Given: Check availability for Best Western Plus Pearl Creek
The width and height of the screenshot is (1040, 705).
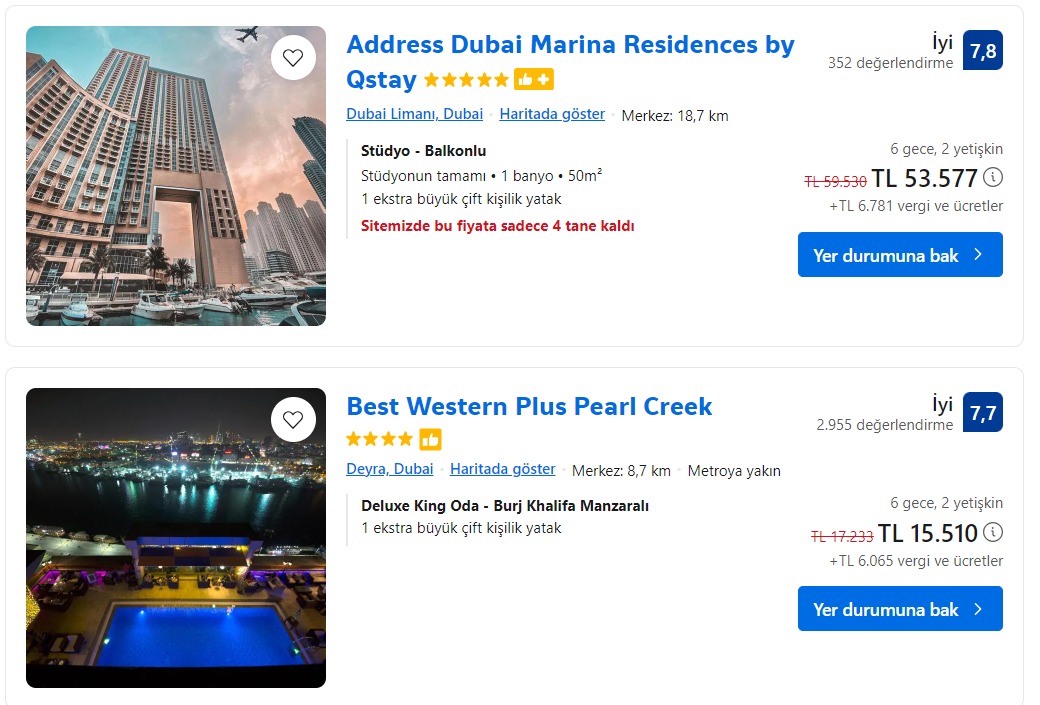Looking at the screenshot, I should coord(899,609).
